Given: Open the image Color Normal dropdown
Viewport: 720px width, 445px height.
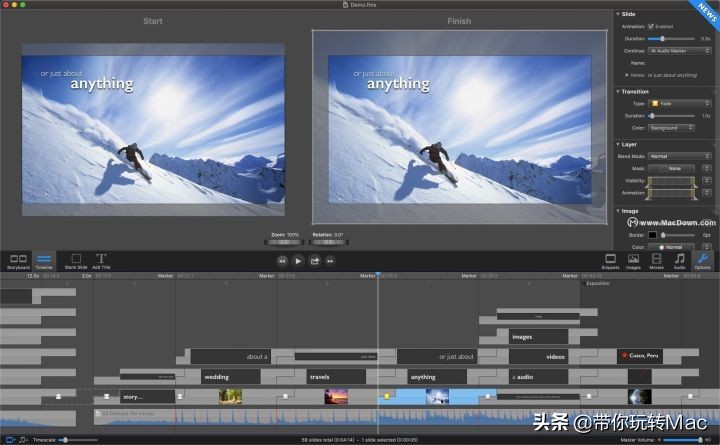Looking at the screenshot, I should (671, 247).
